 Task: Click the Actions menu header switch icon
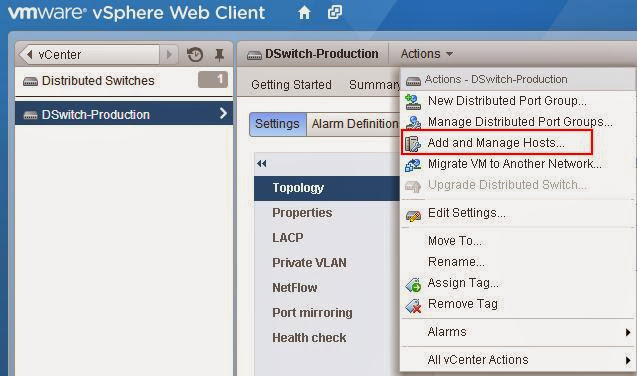coord(413,81)
